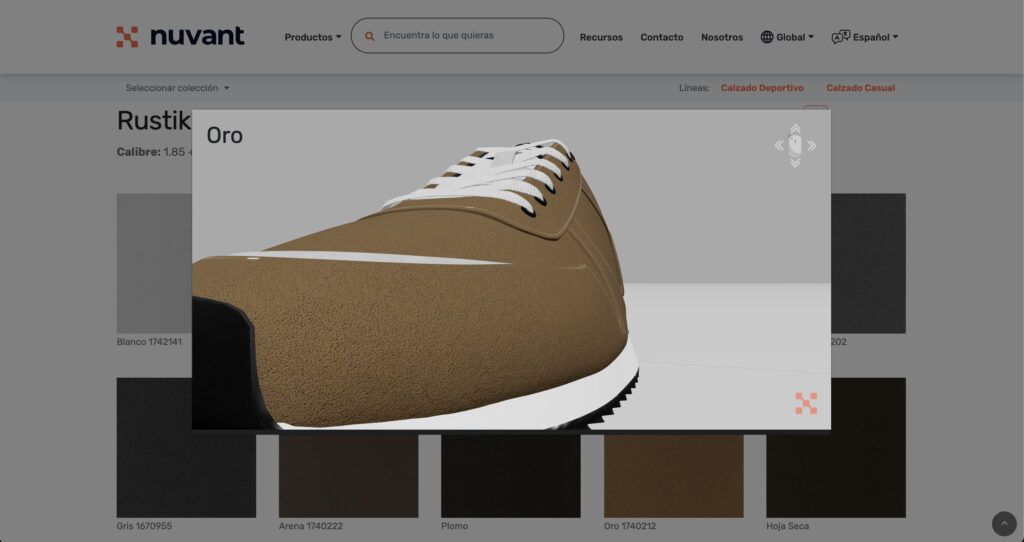Click the mouse rotate hint icon

point(795,146)
